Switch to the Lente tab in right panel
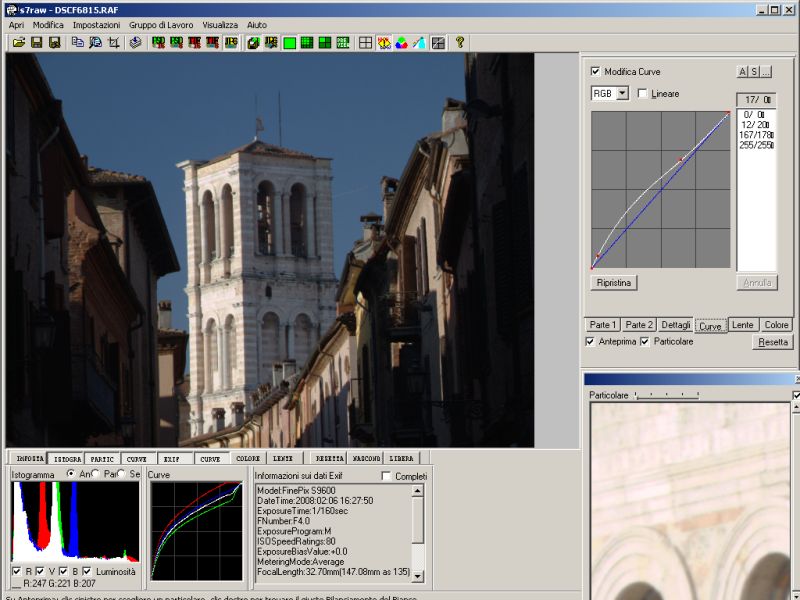 click(742, 325)
